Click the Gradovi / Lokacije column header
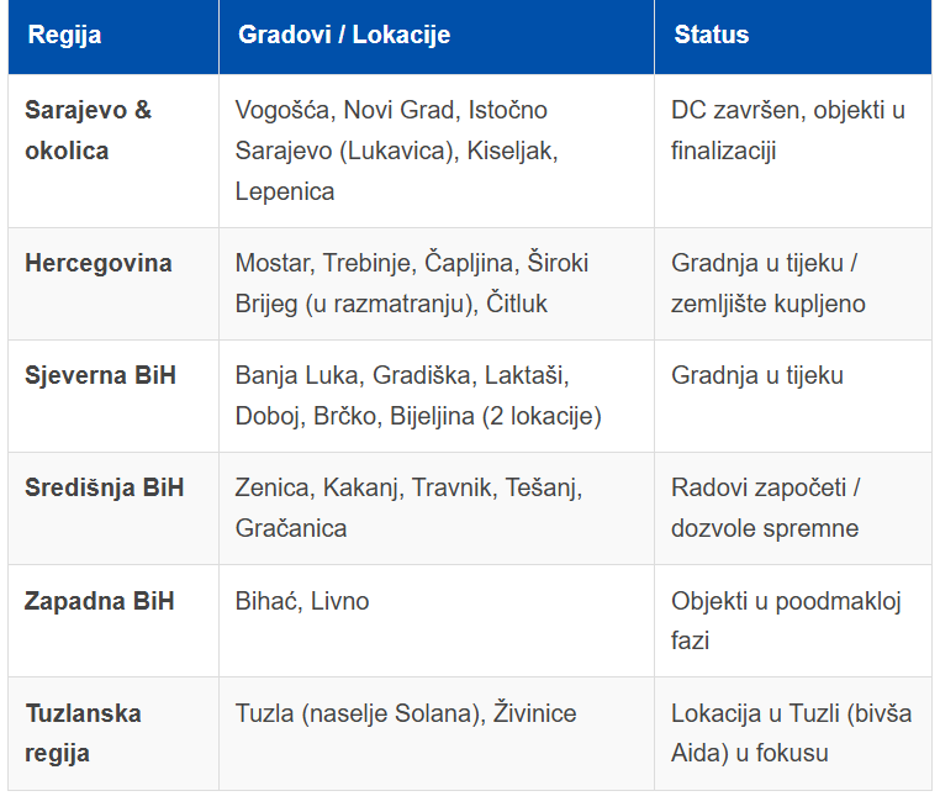Screen dimensions: 940x812 pos(344,35)
